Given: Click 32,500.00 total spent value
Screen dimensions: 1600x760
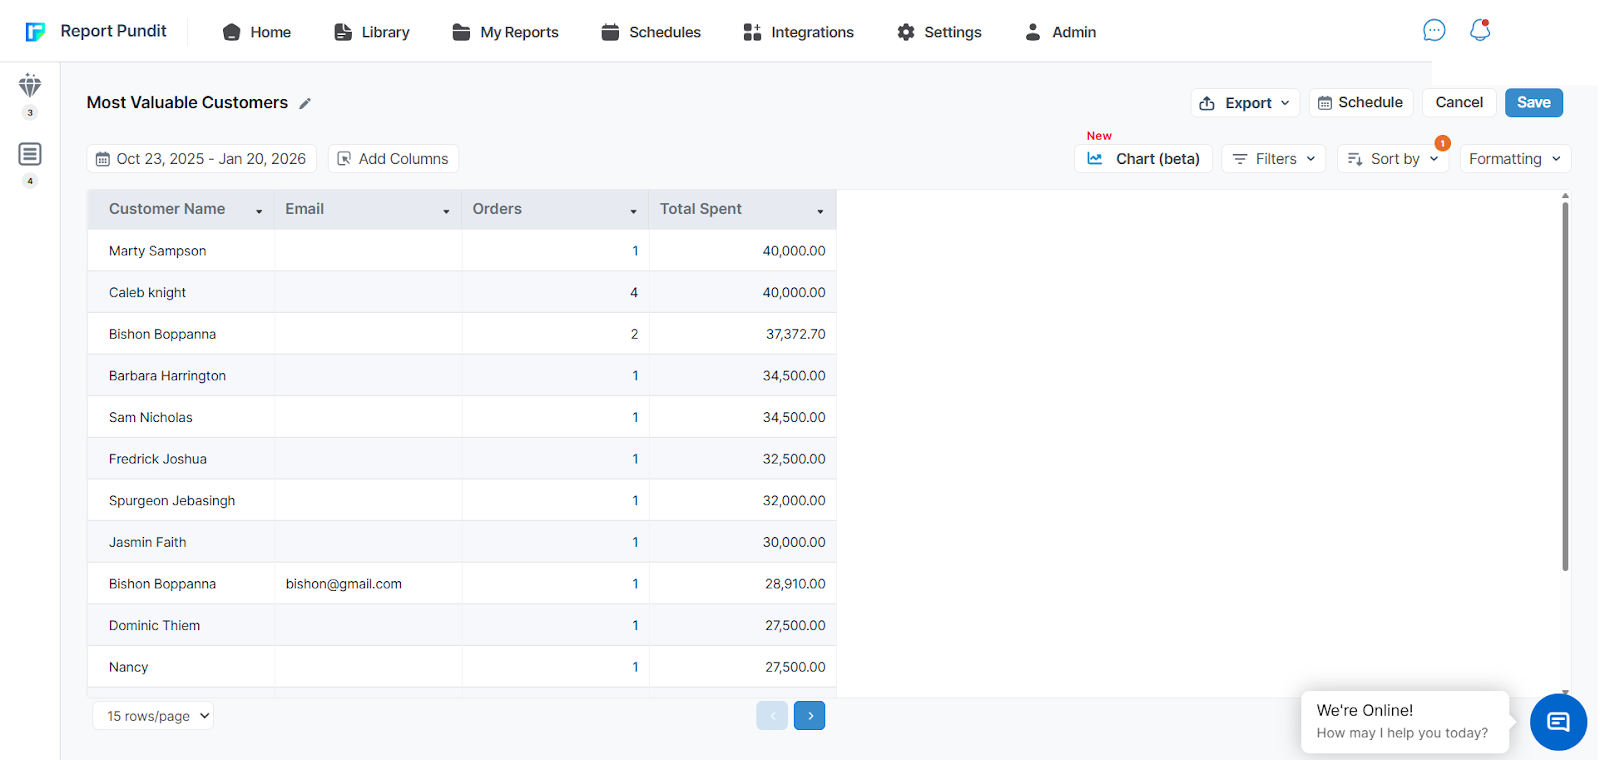Looking at the screenshot, I should [794, 459].
